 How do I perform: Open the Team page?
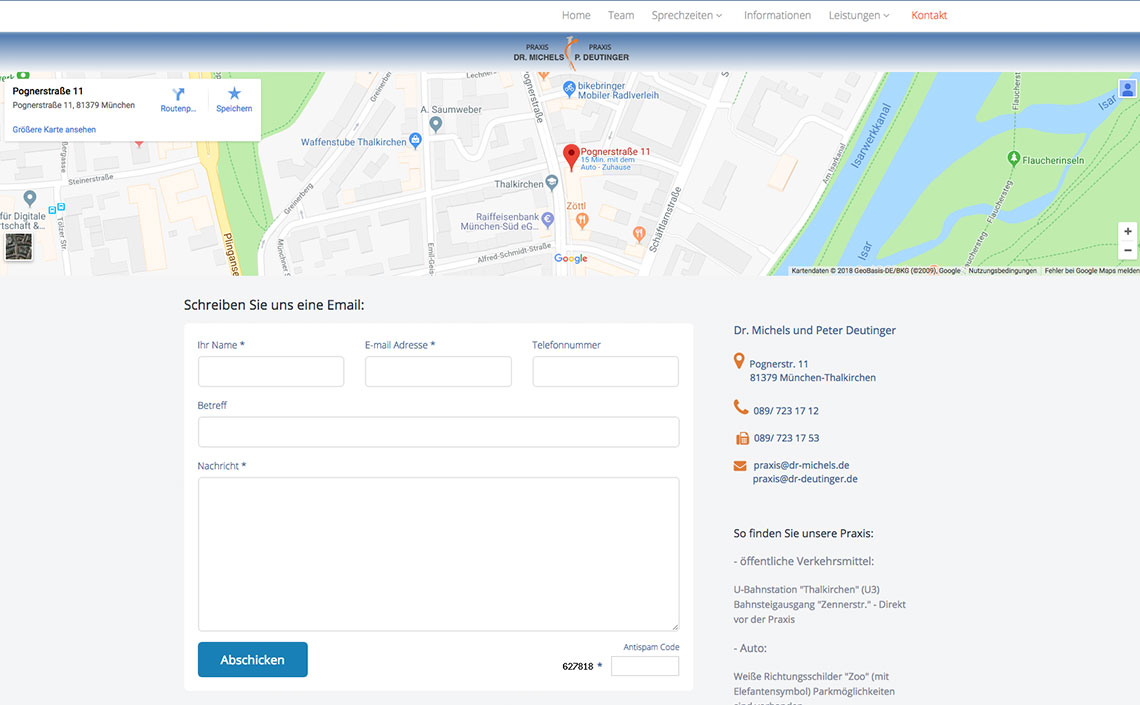tap(621, 15)
